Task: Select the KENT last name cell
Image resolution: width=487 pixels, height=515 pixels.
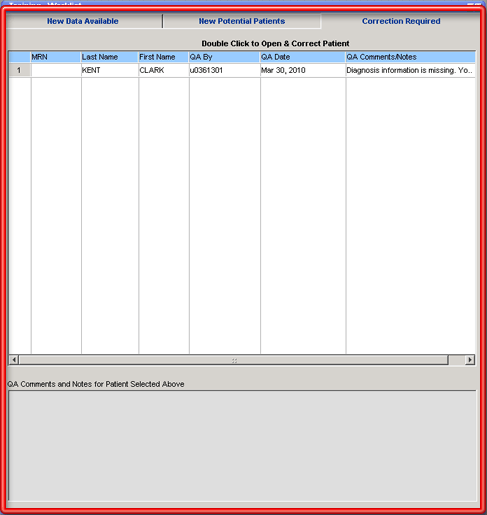Action: coord(110,70)
